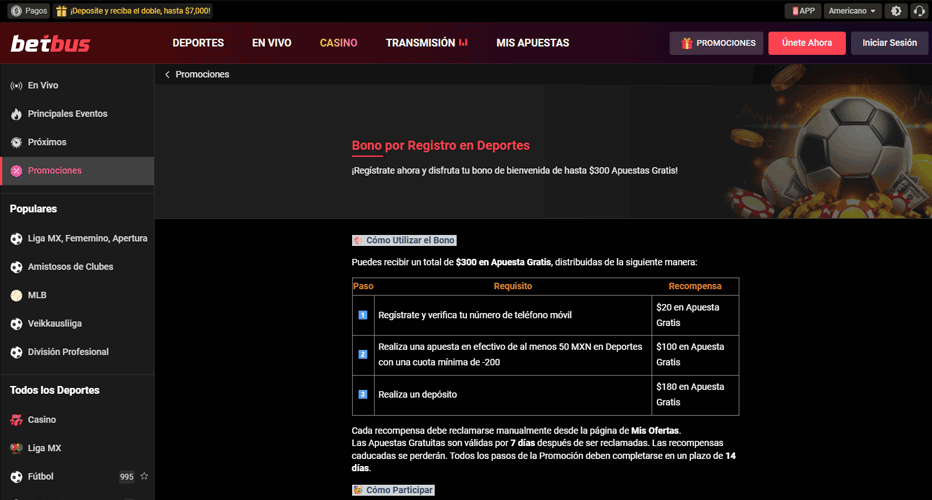Open Liga MX in Todos los Deportes
The image size is (932, 500).
click(x=77, y=448)
